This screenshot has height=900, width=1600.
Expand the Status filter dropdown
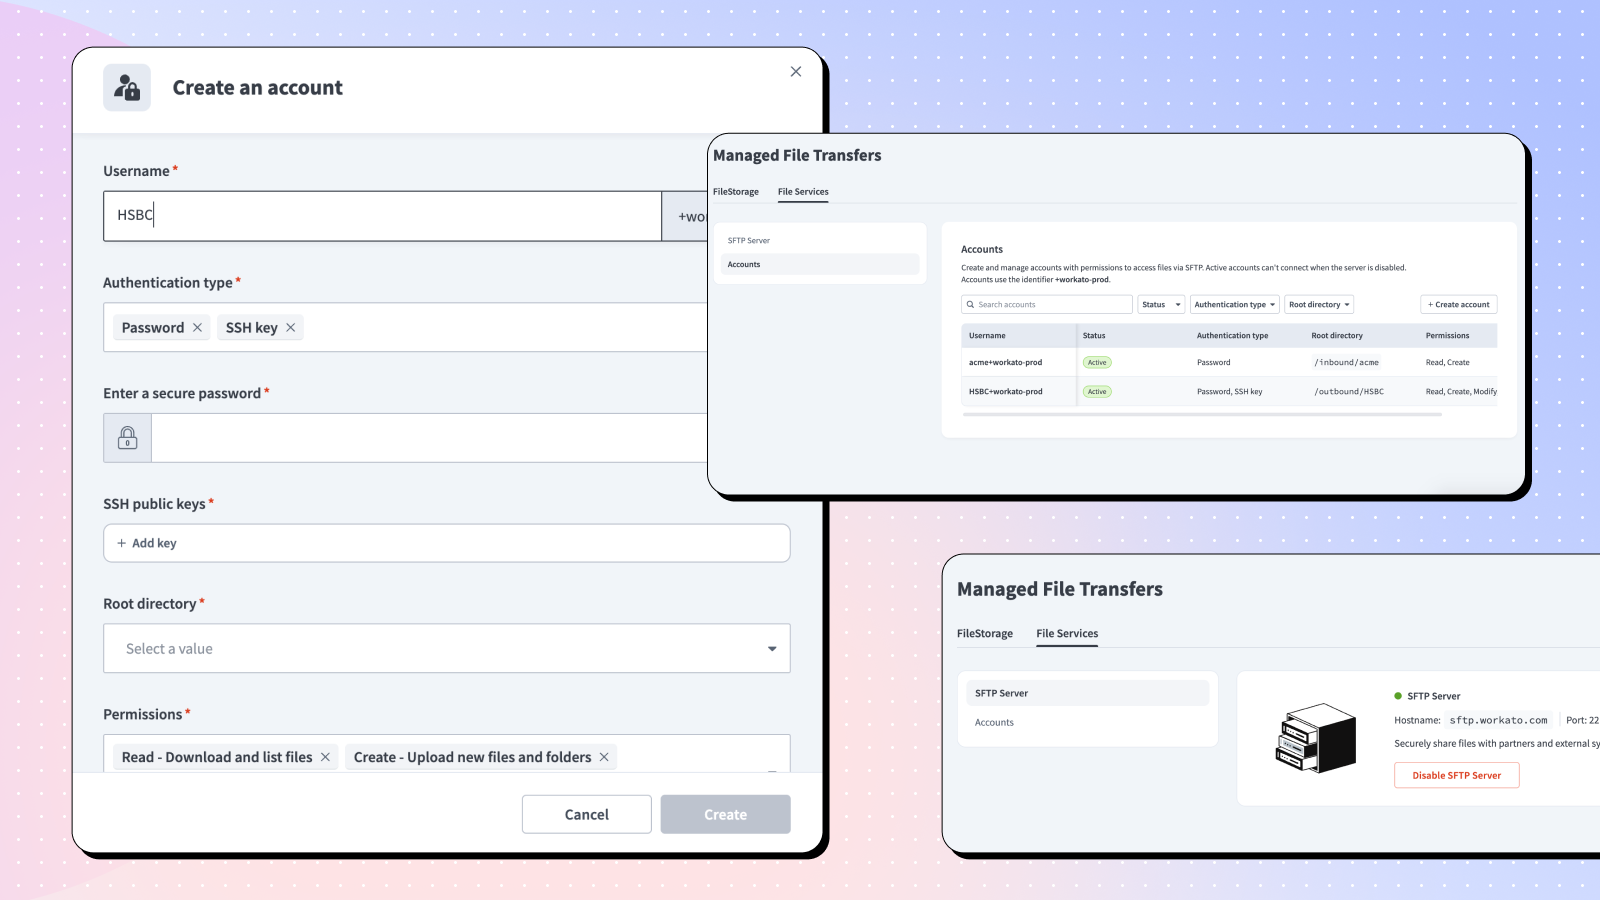(x=1161, y=305)
